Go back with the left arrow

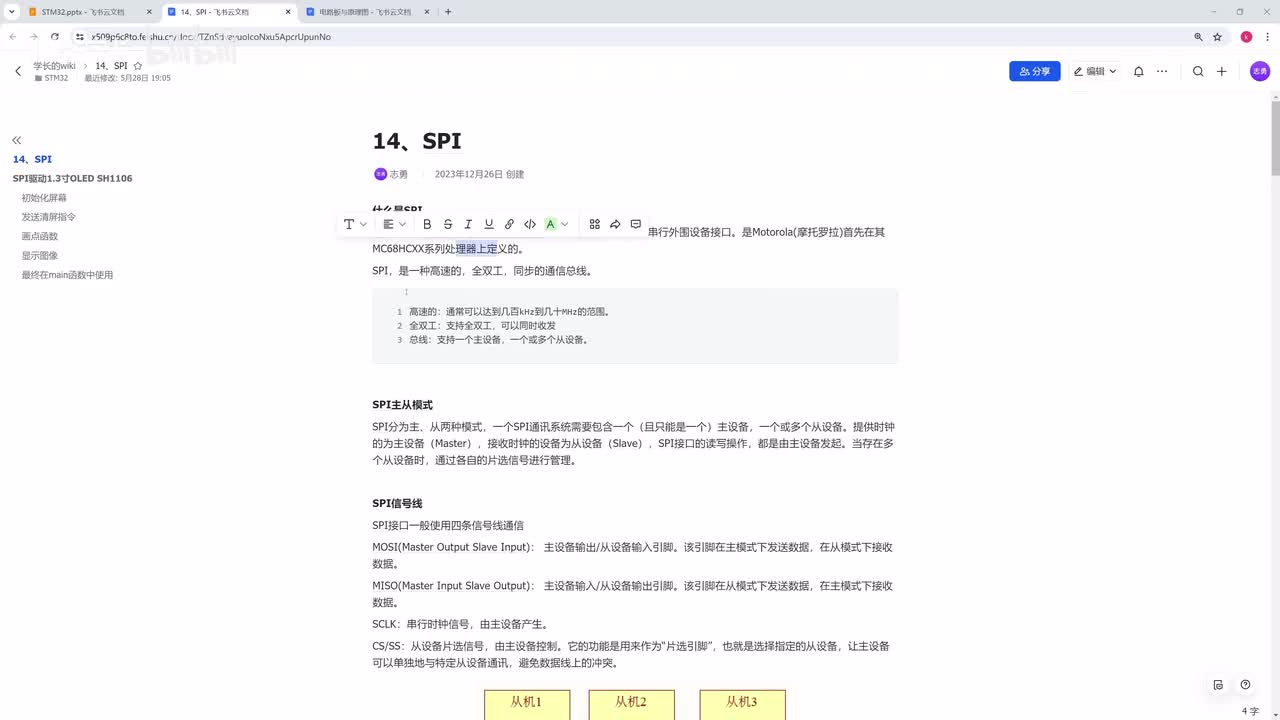click(x=18, y=71)
